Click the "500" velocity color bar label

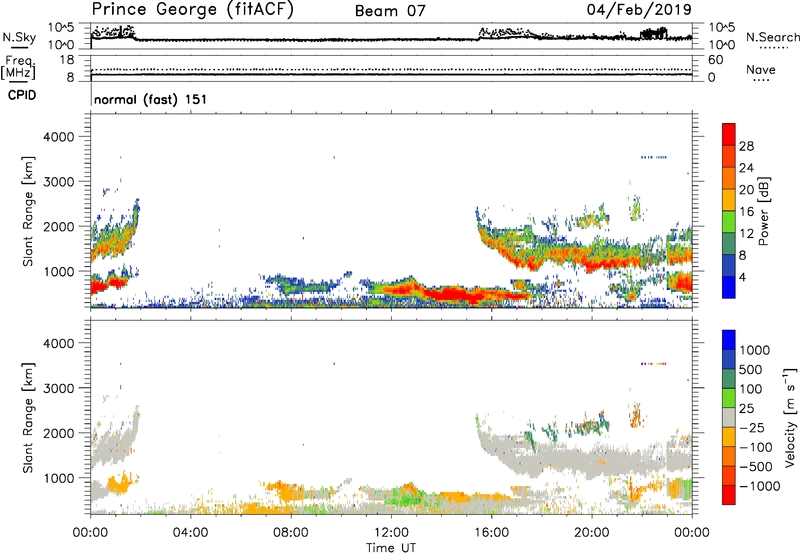[751, 369]
